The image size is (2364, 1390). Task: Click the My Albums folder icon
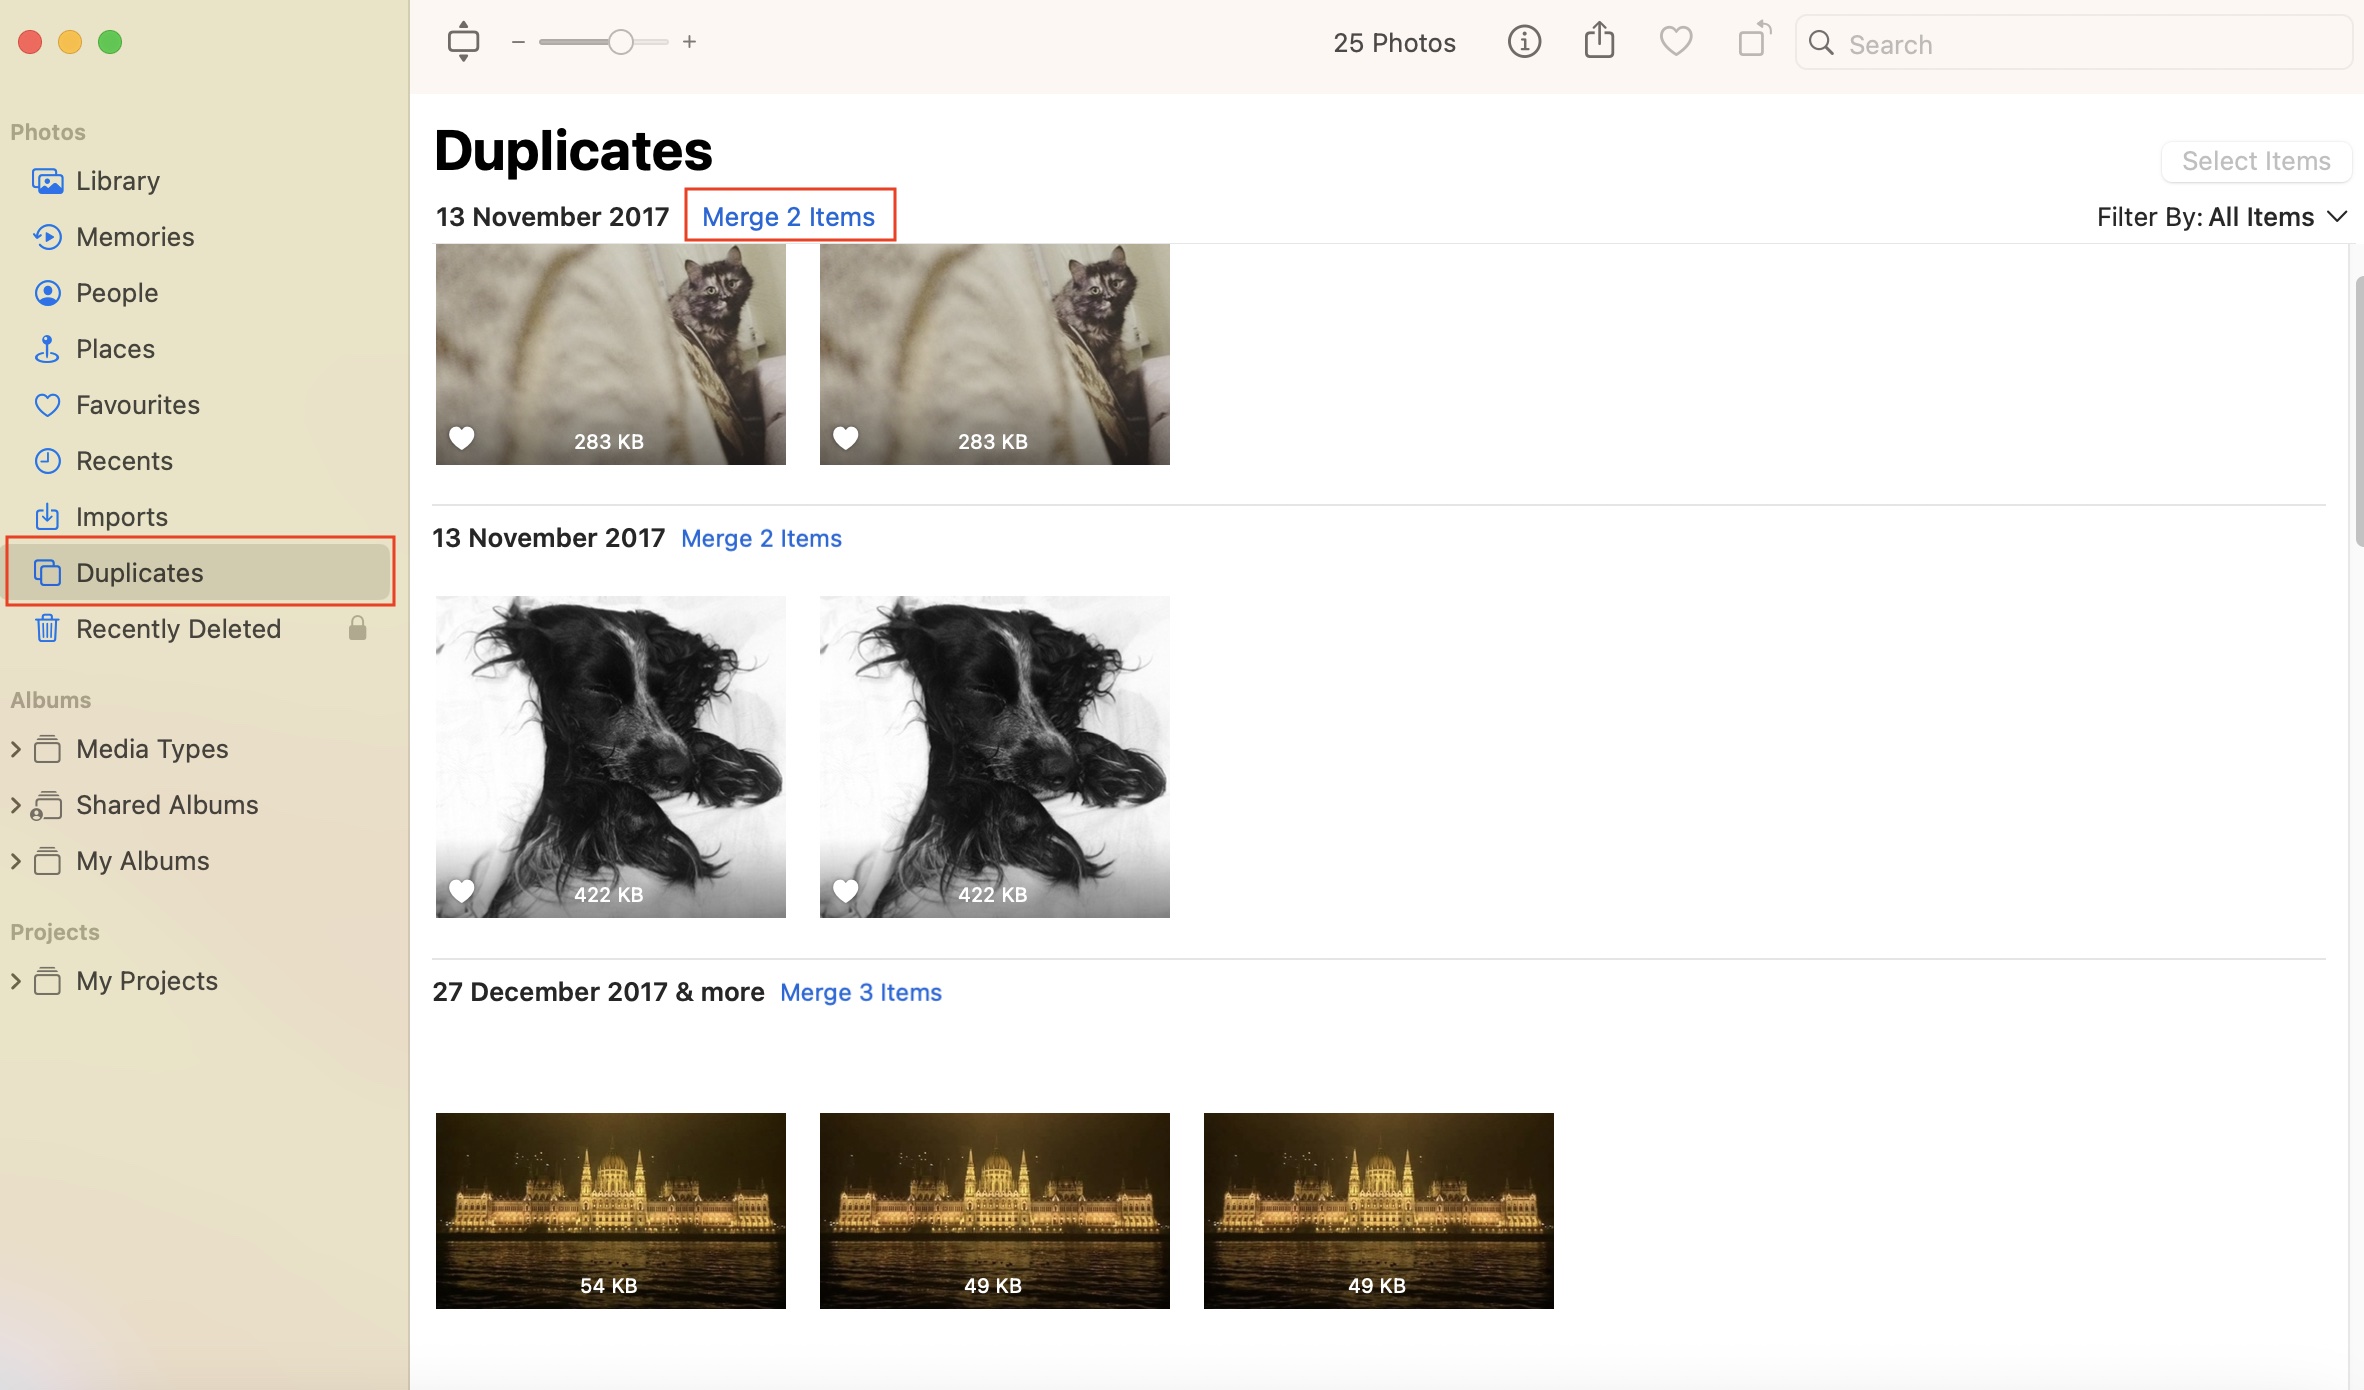tap(47, 861)
